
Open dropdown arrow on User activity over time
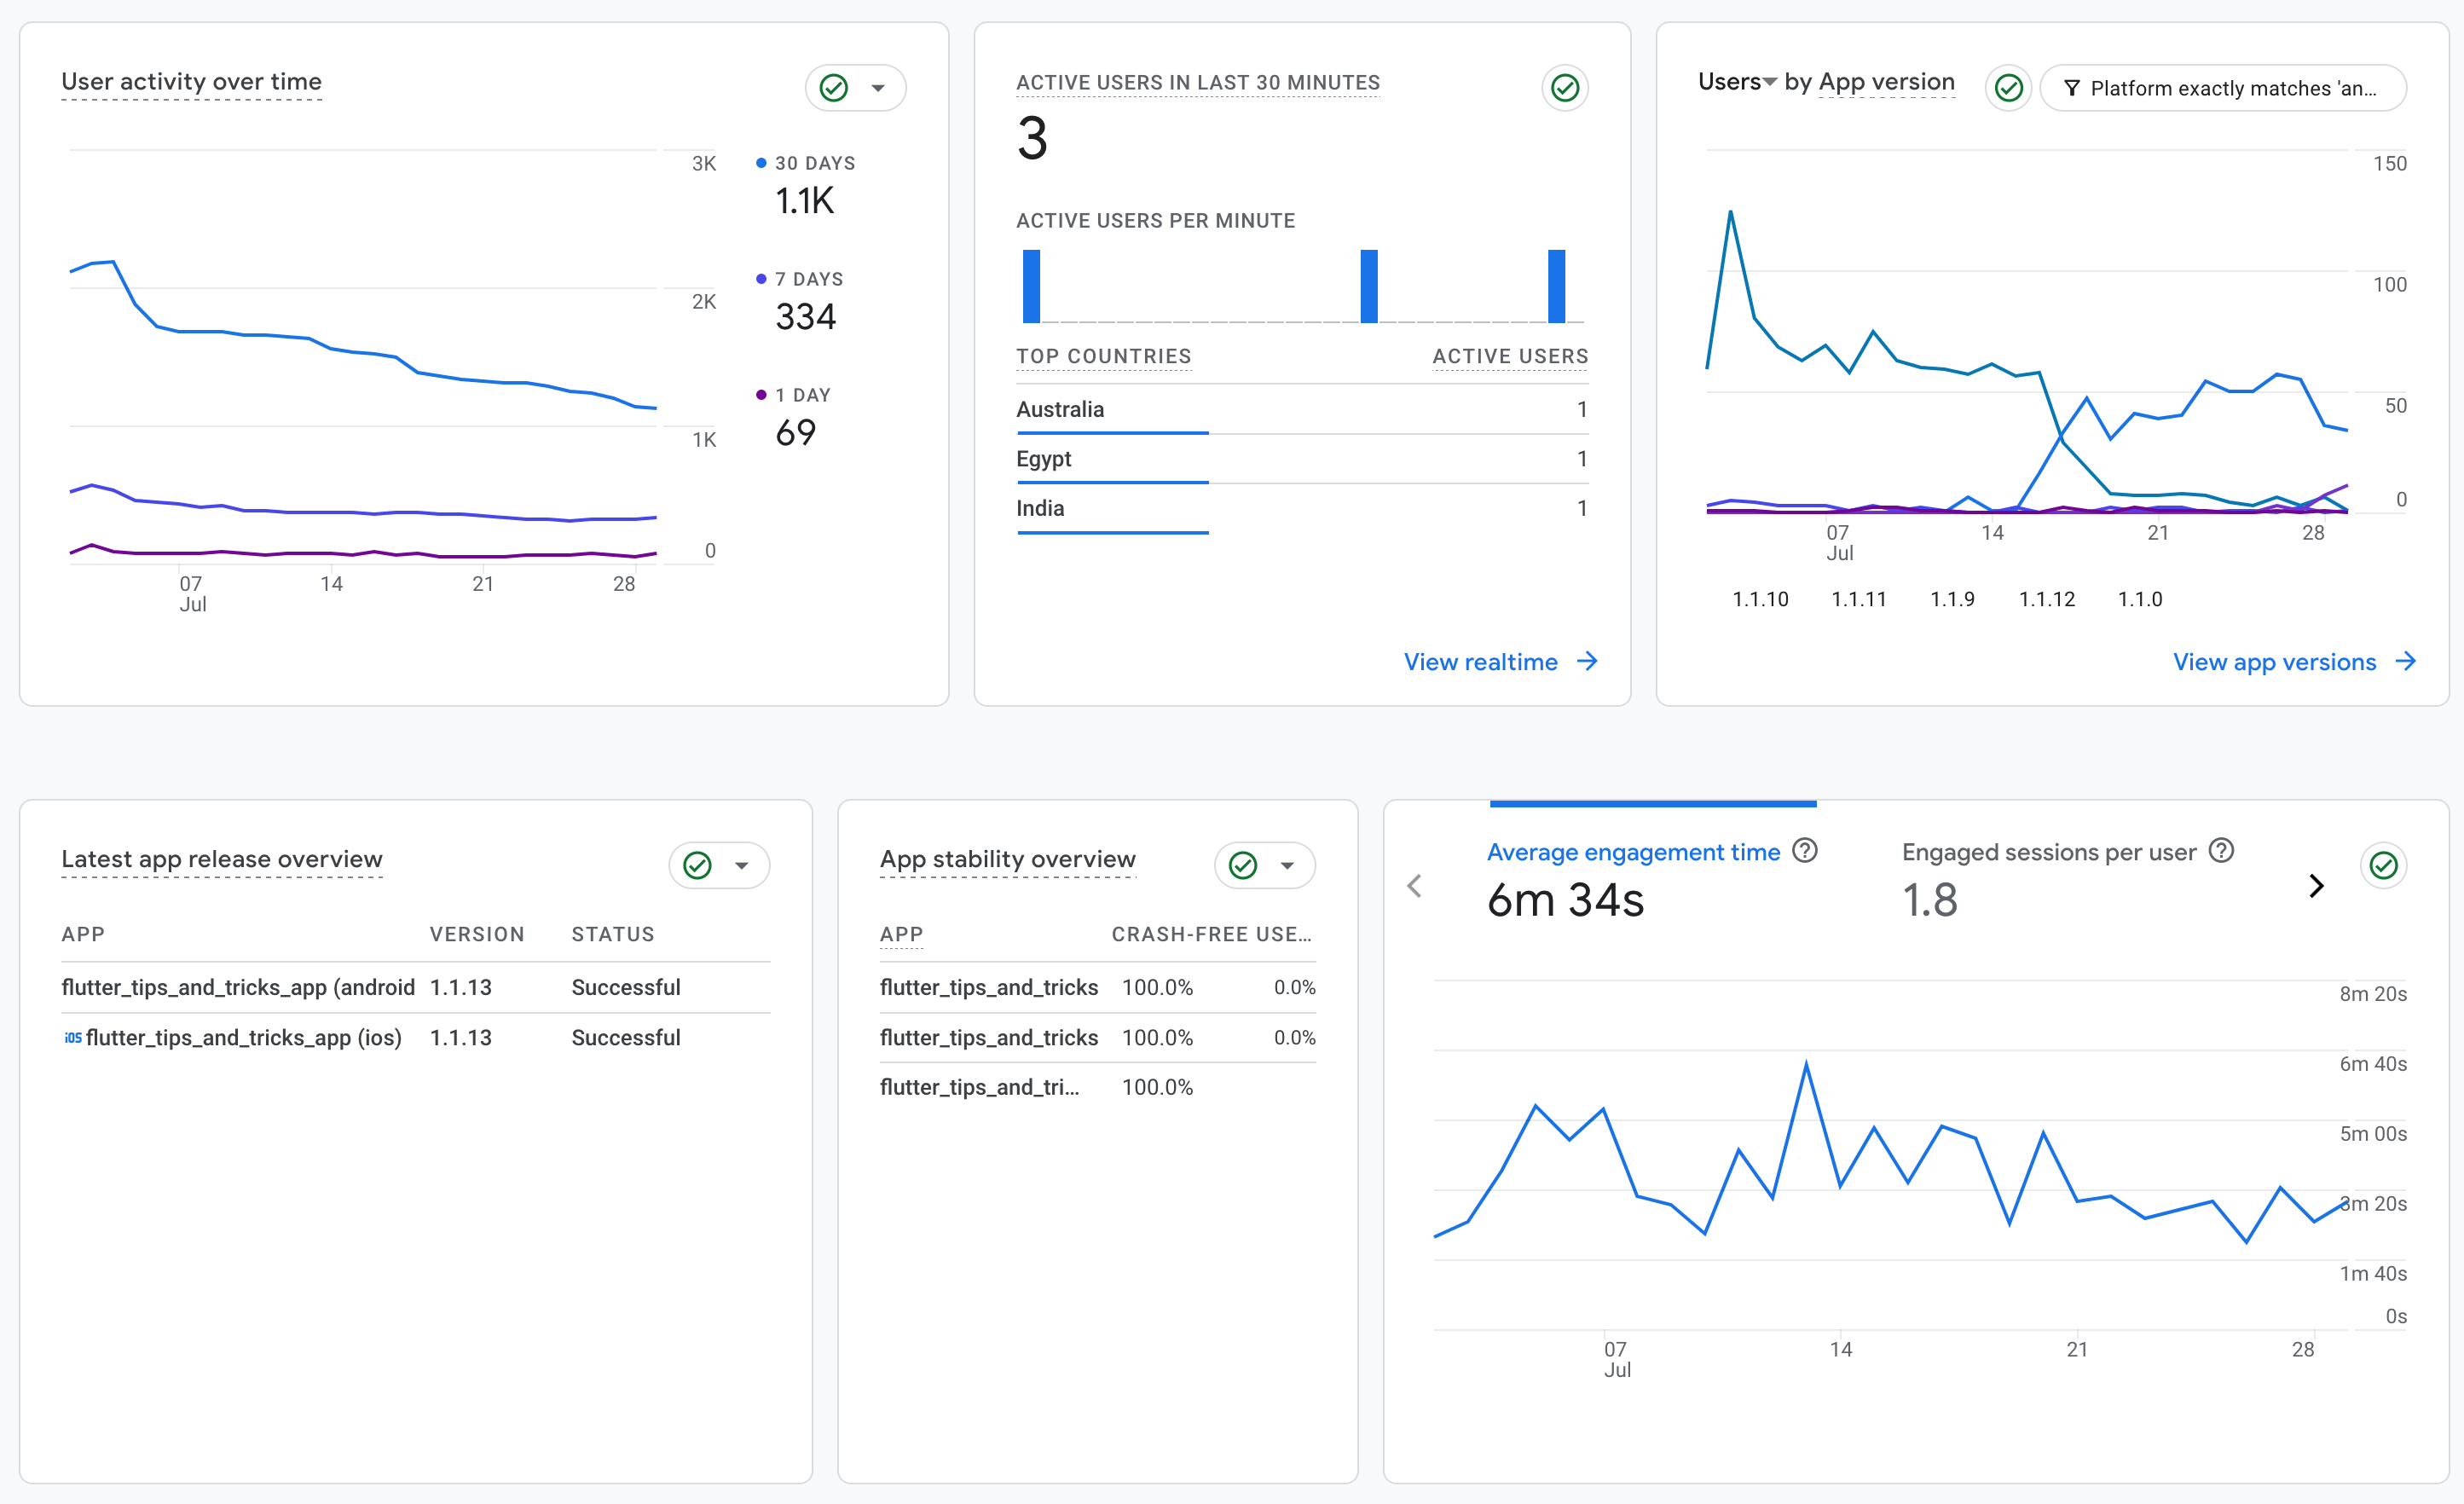click(x=878, y=88)
